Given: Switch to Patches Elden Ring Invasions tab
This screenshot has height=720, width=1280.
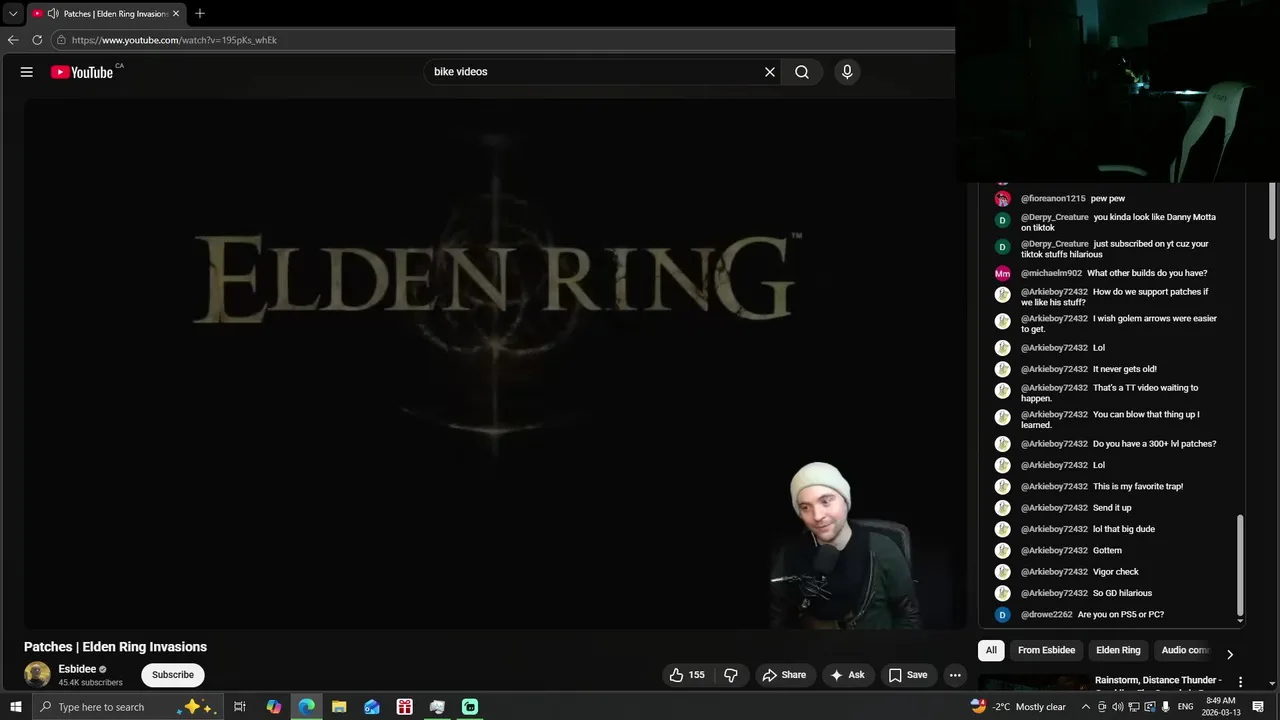Looking at the screenshot, I should click(107, 14).
